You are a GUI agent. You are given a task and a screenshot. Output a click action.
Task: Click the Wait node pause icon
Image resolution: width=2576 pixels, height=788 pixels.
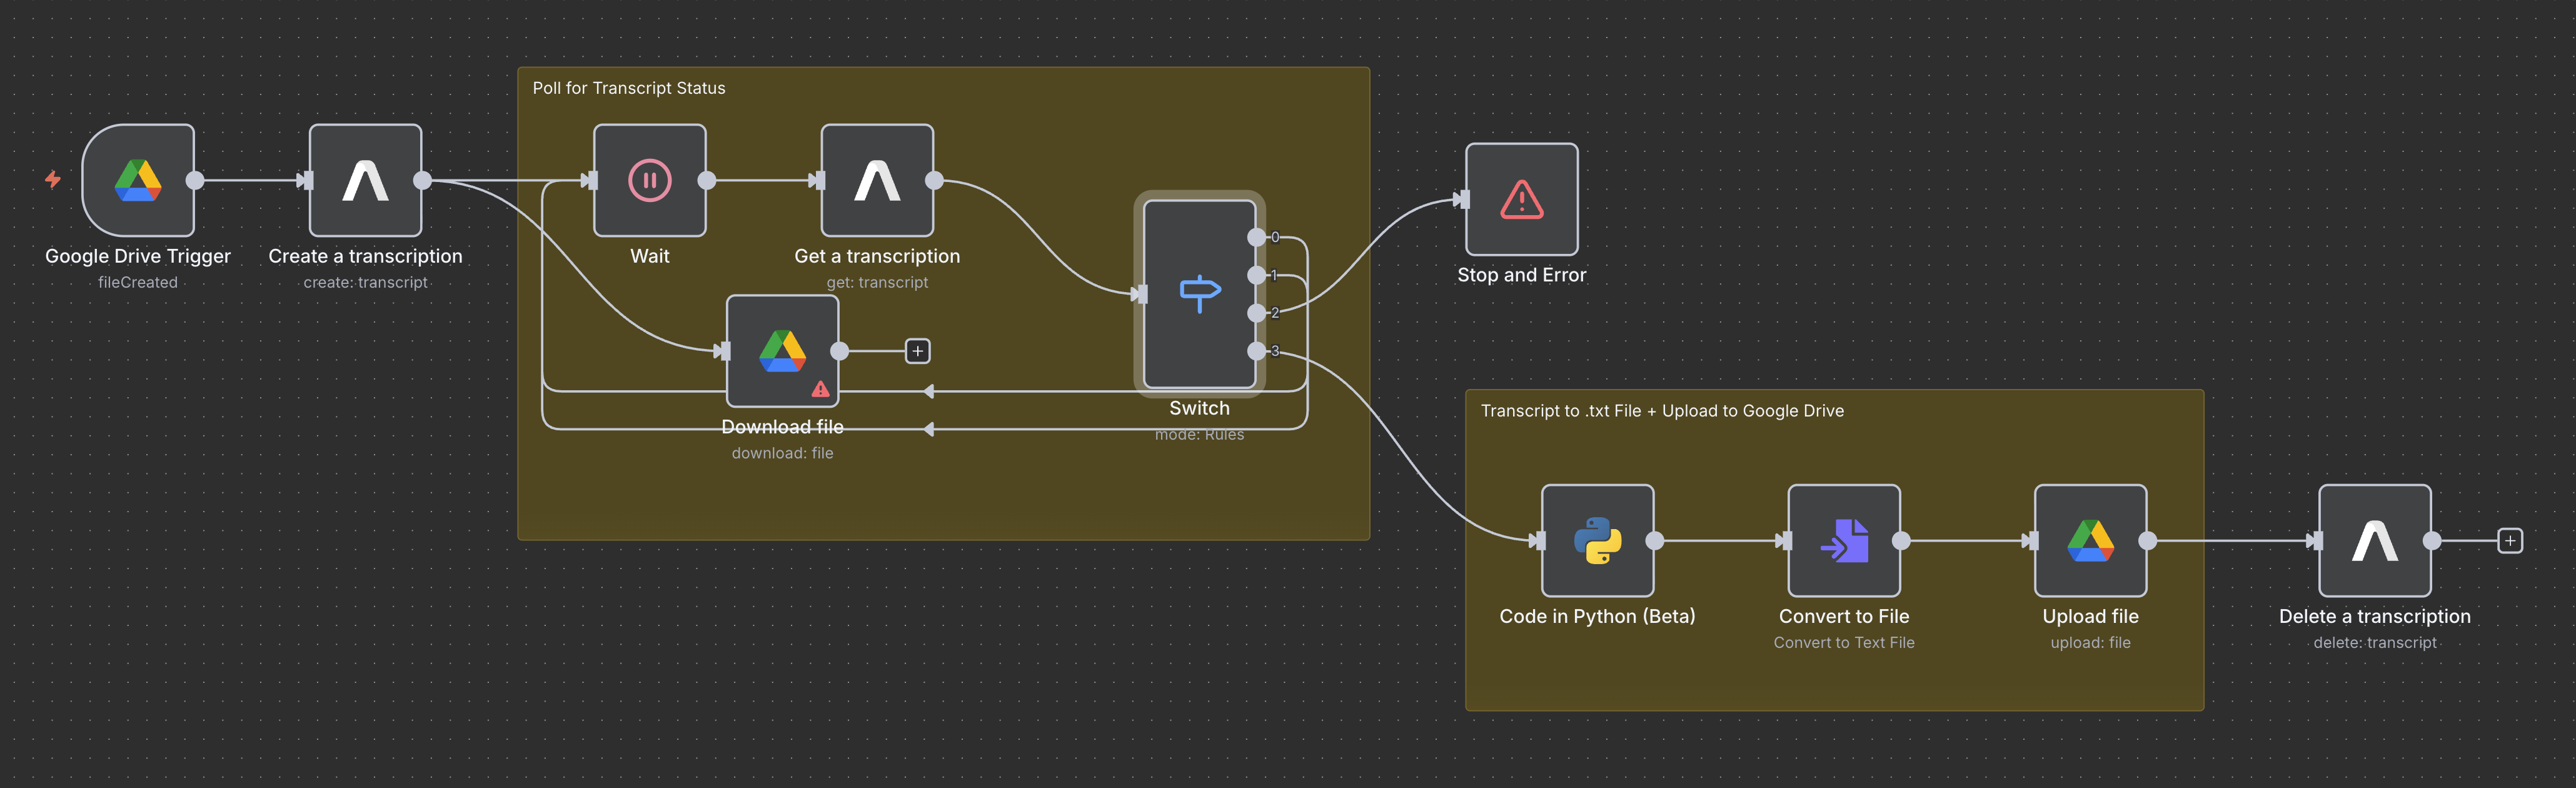click(x=650, y=181)
